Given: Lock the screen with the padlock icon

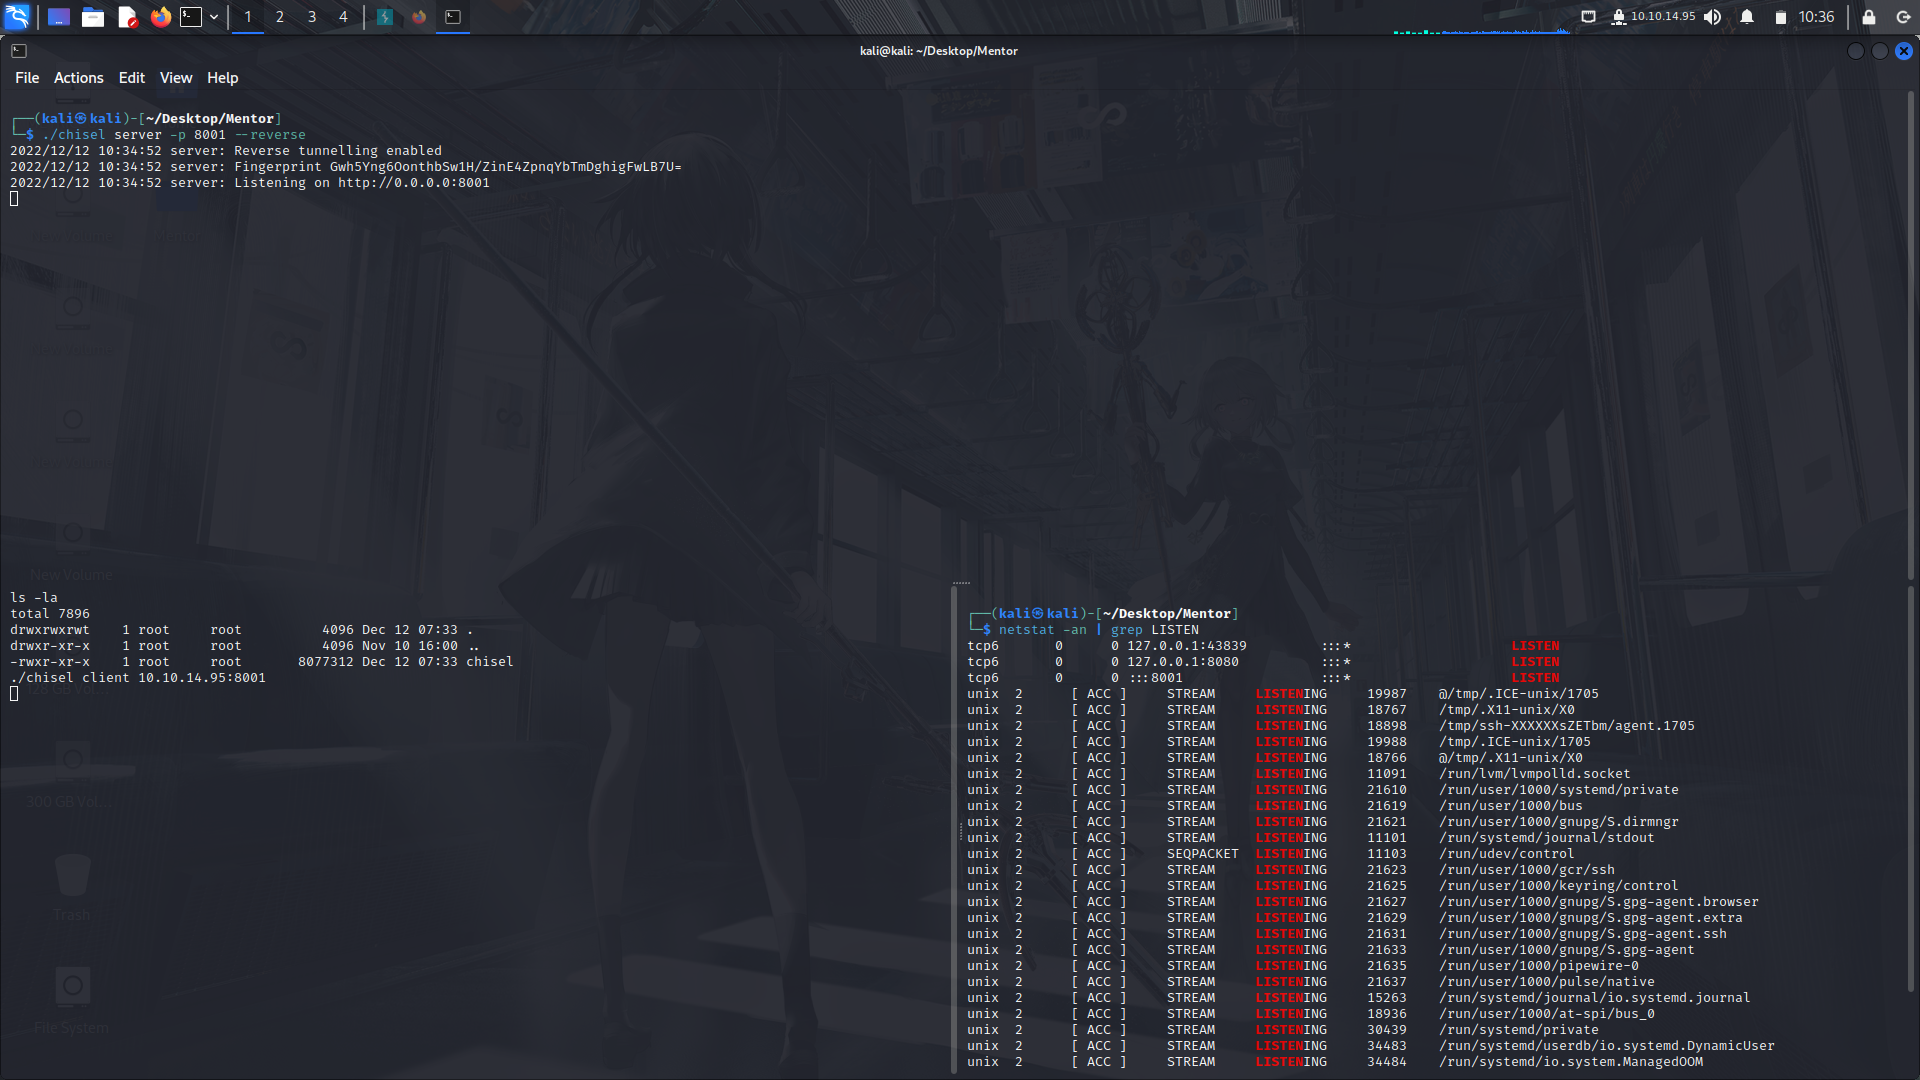Looking at the screenshot, I should click(x=1868, y=17).
